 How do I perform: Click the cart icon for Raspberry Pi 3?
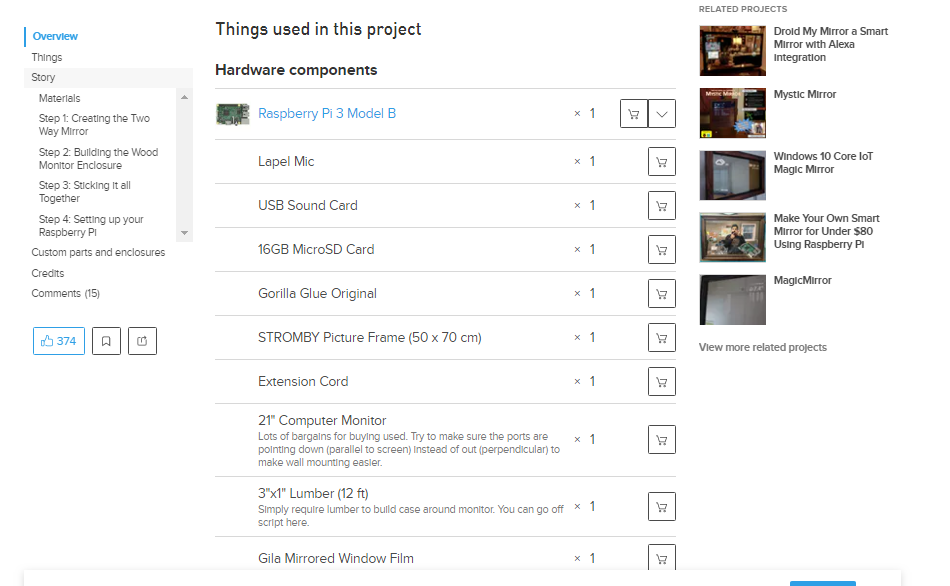tap(634, 114)
